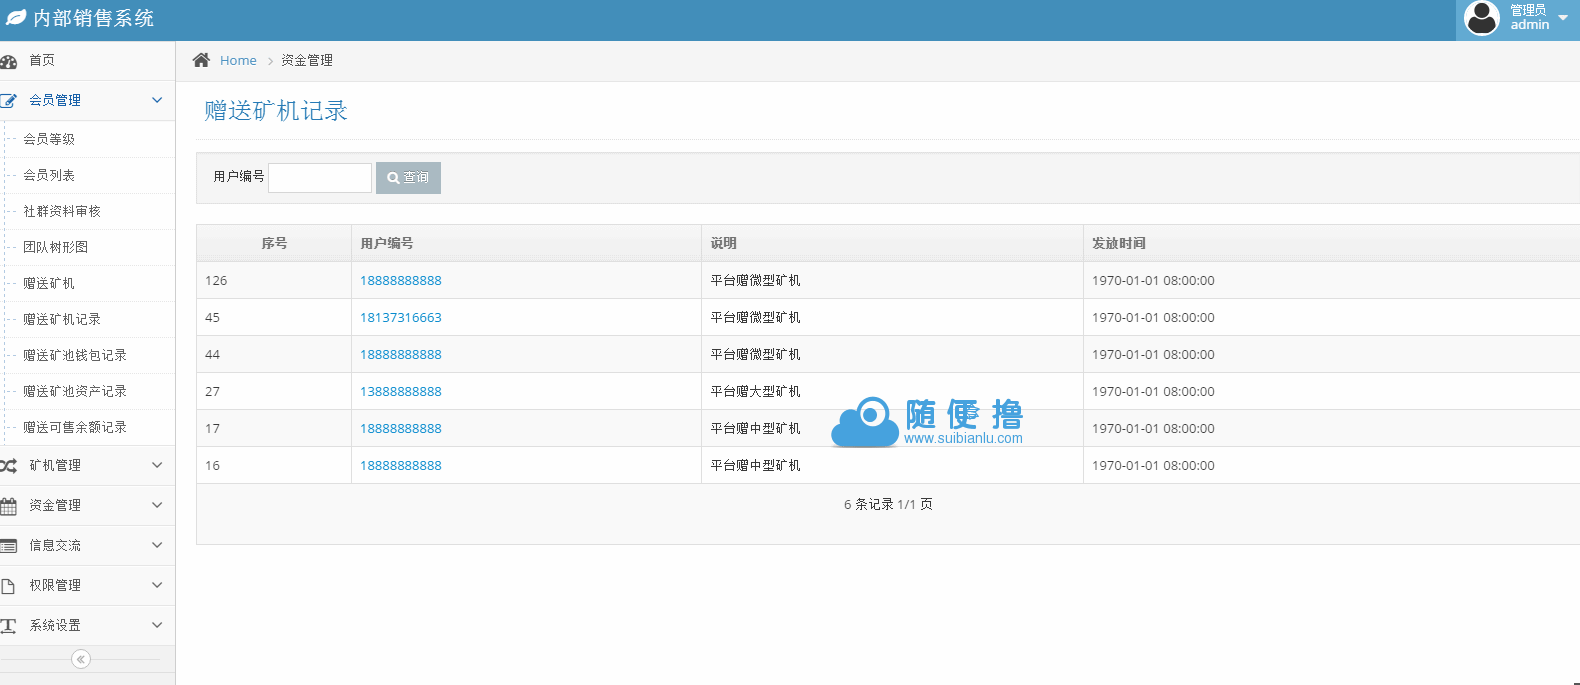
Task: Click the file icon beside 权限管理
Action: [x=8, y=586]
